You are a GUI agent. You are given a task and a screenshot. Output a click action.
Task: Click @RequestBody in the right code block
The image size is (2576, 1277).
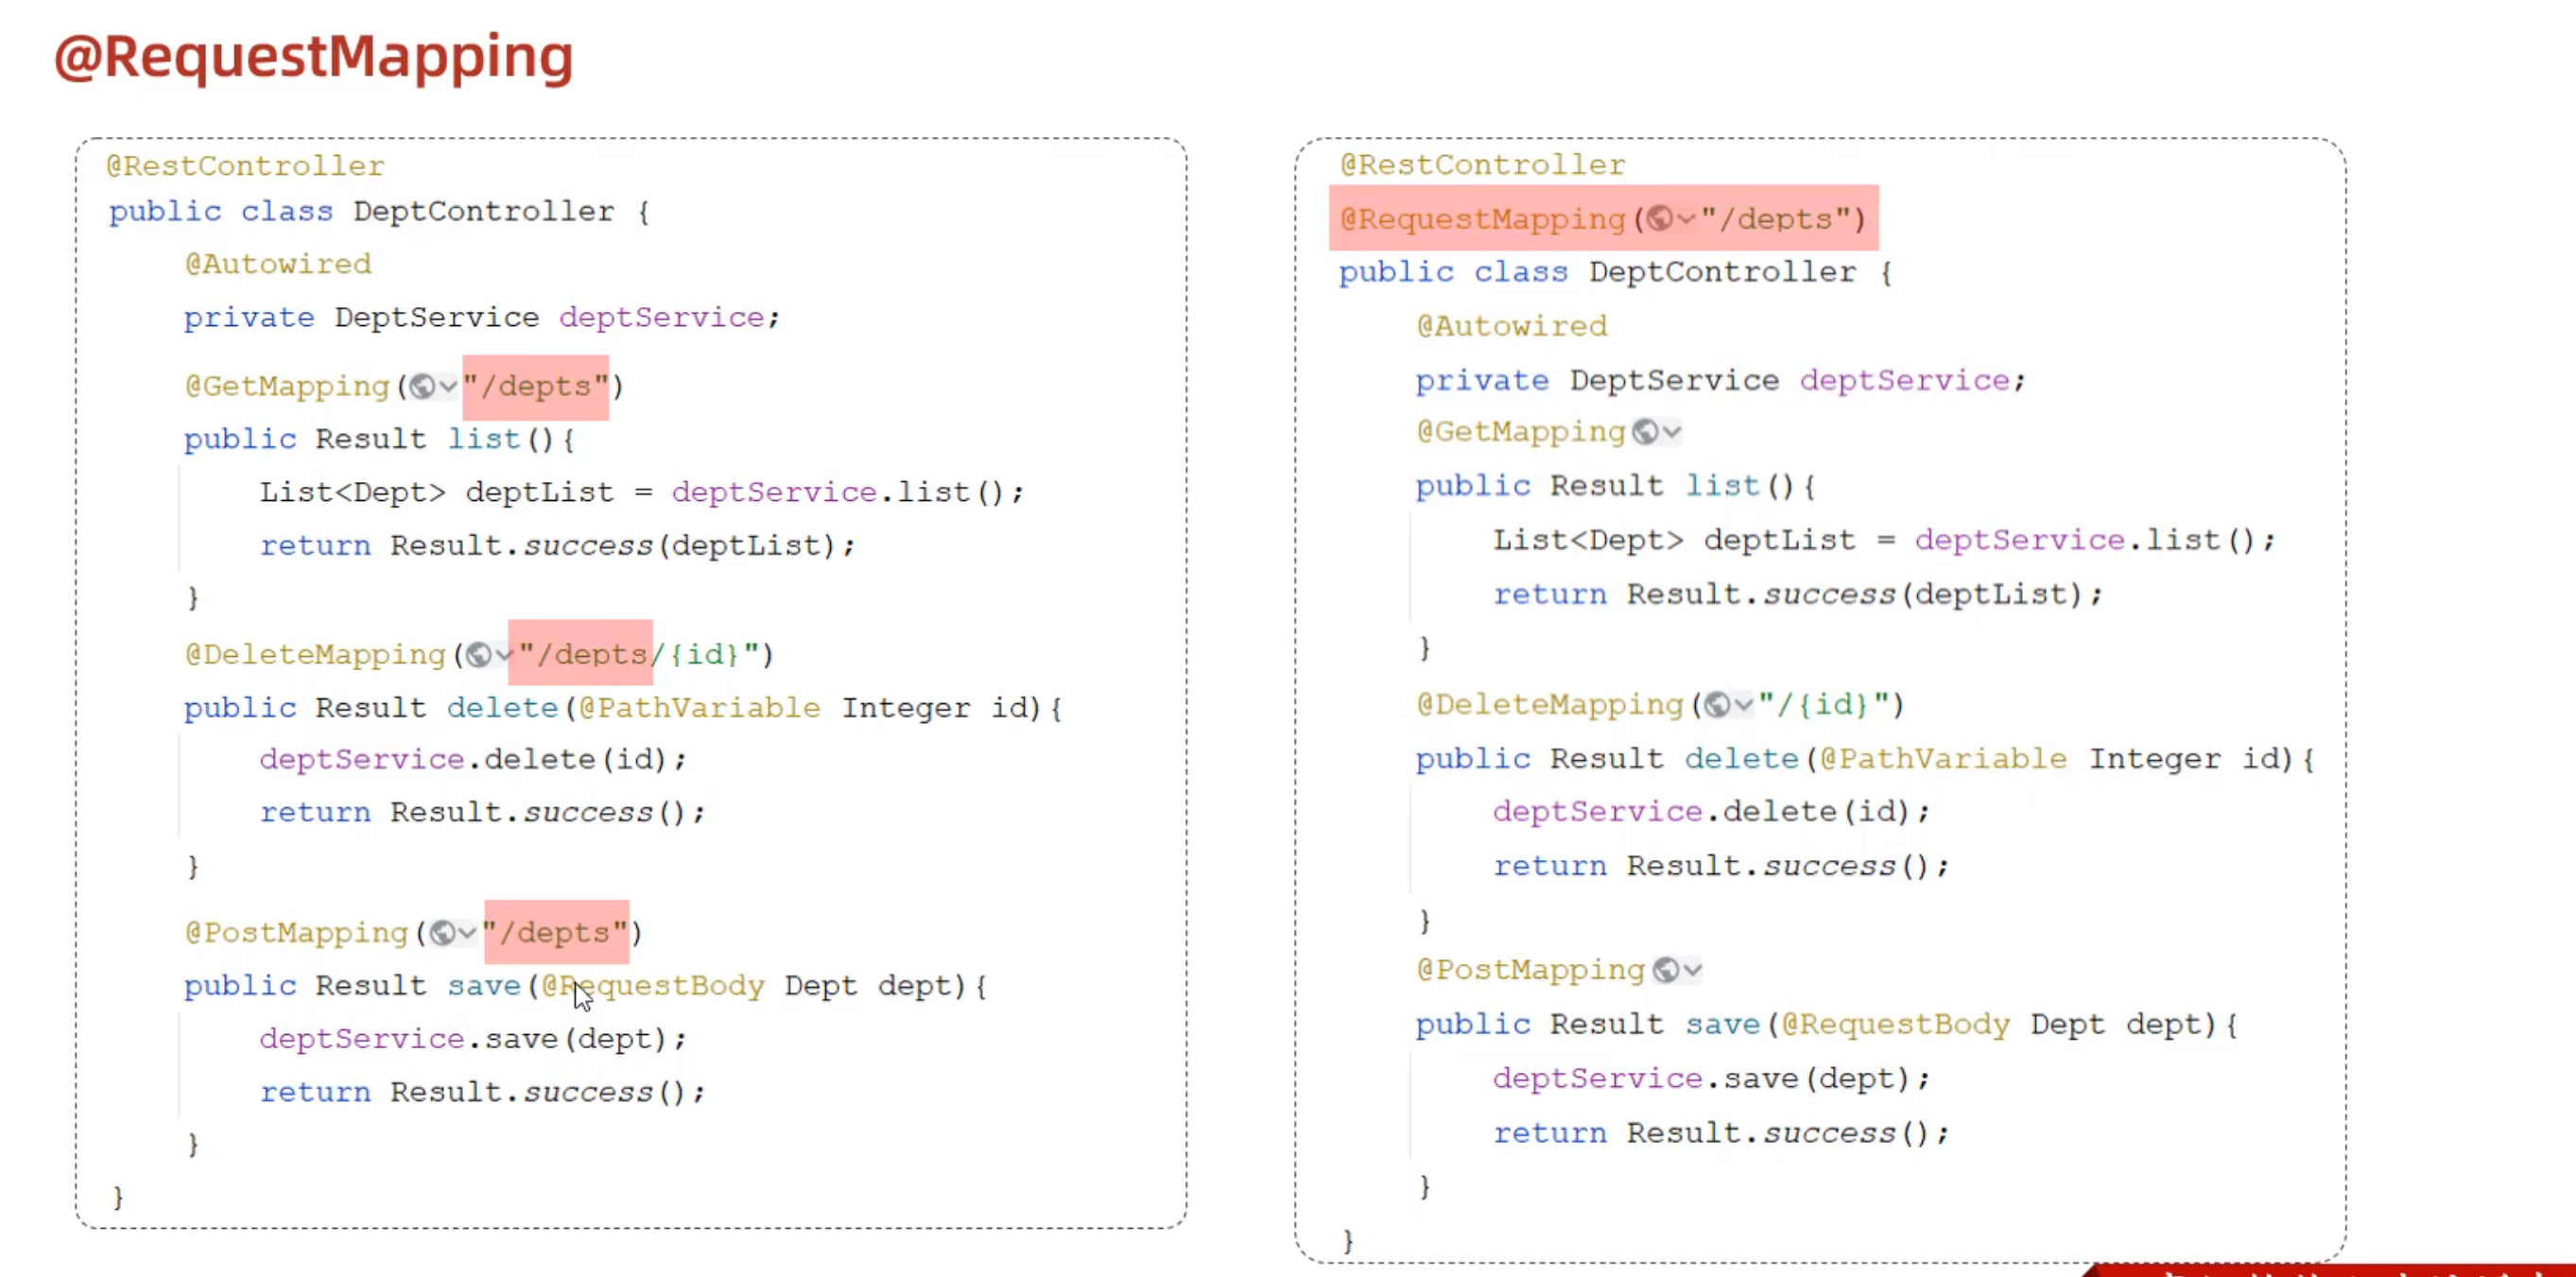(x=1895, y=1025)
